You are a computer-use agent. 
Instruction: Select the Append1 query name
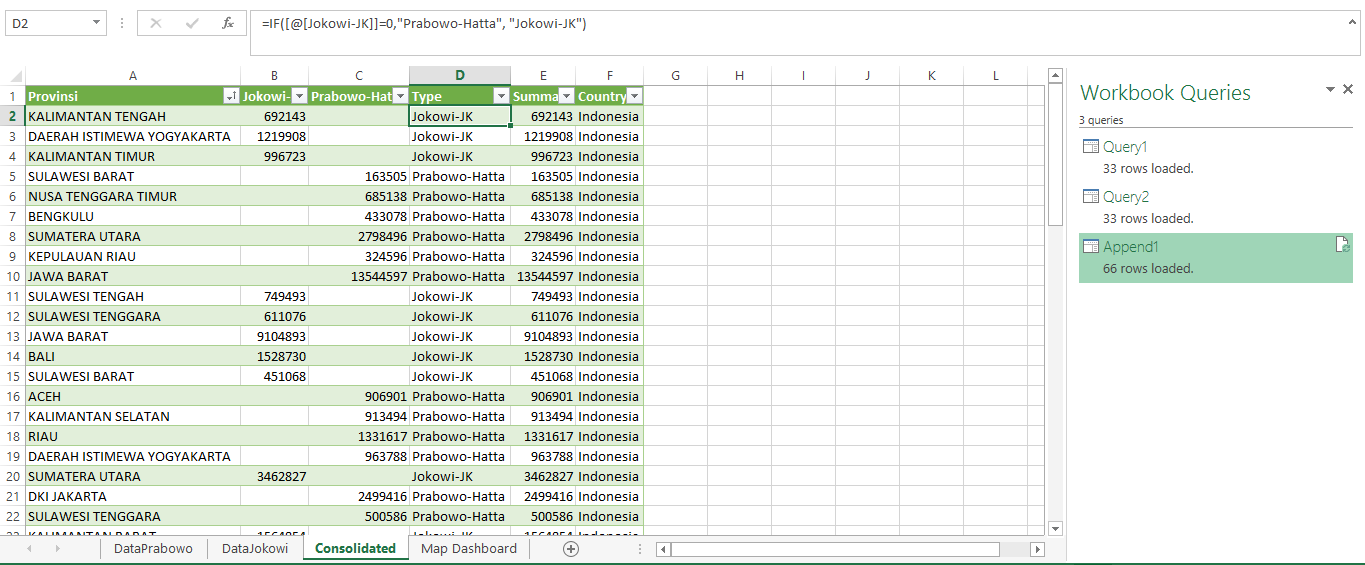[x=1130, y=247]
